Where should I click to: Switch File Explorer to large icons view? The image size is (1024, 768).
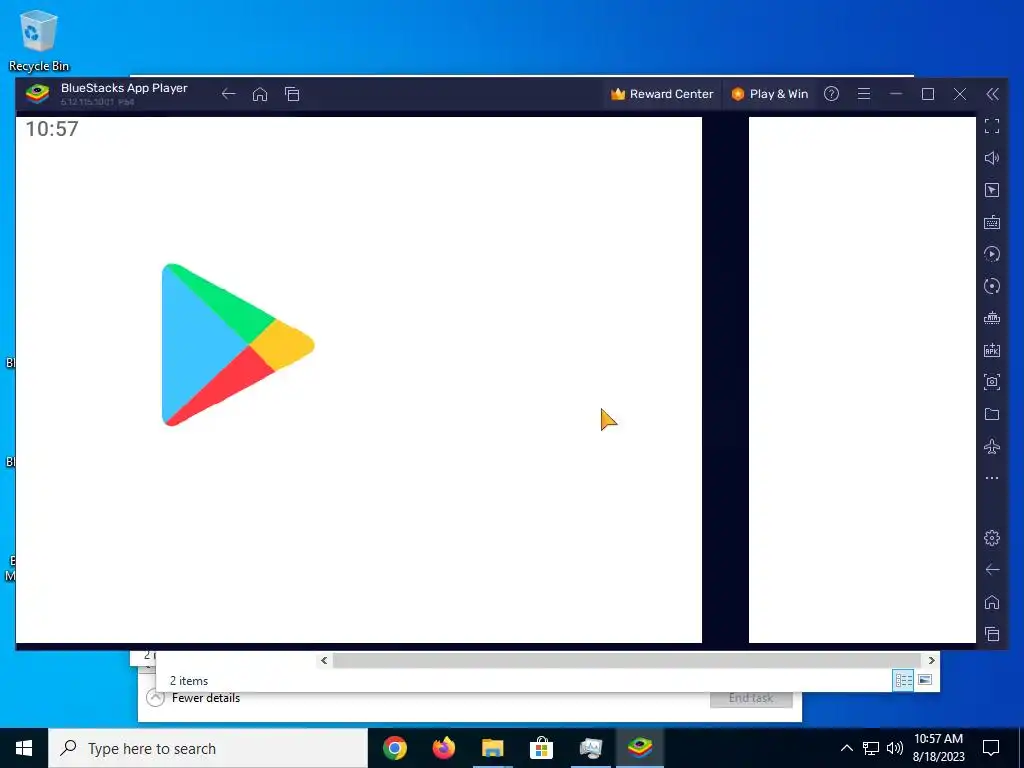(x=925, y=680)
